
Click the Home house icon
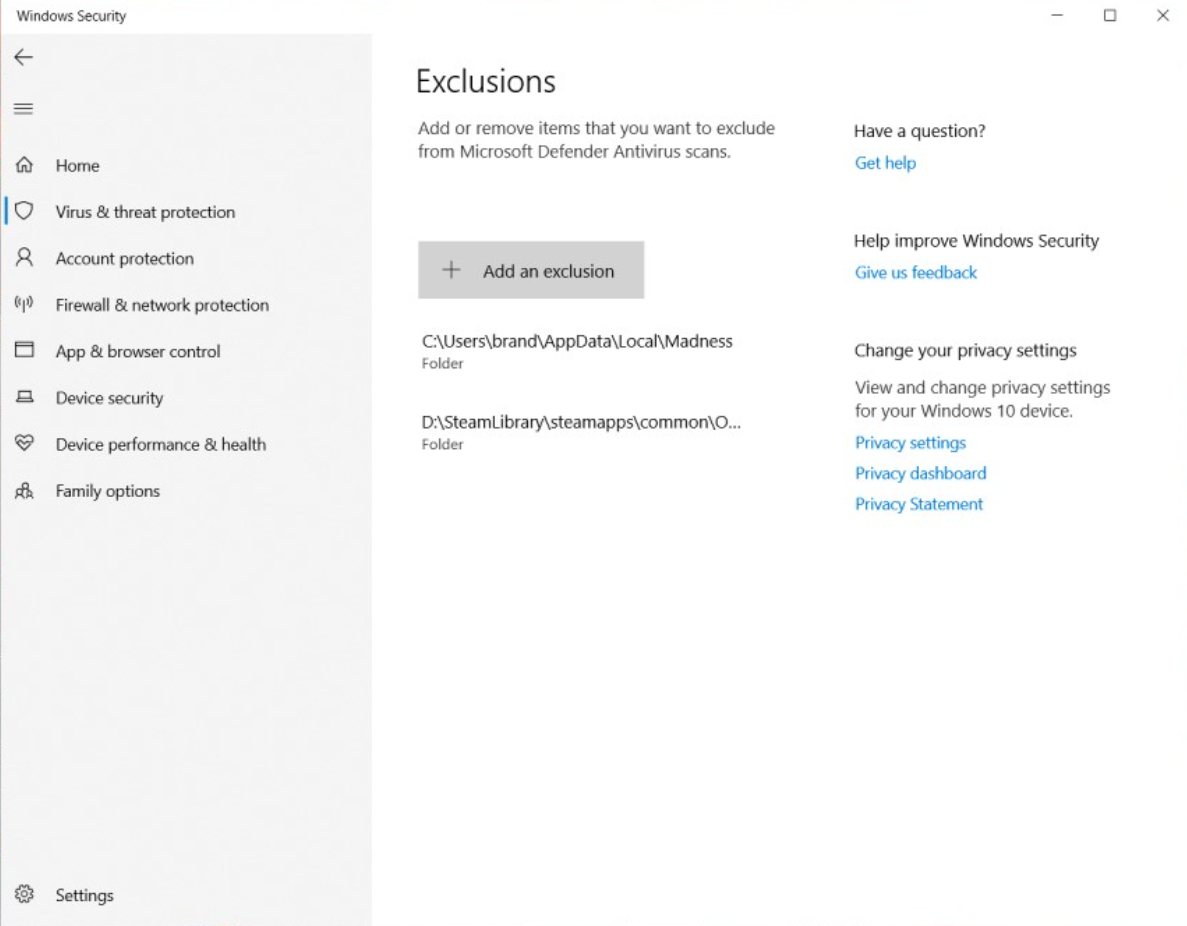(25, 165)
